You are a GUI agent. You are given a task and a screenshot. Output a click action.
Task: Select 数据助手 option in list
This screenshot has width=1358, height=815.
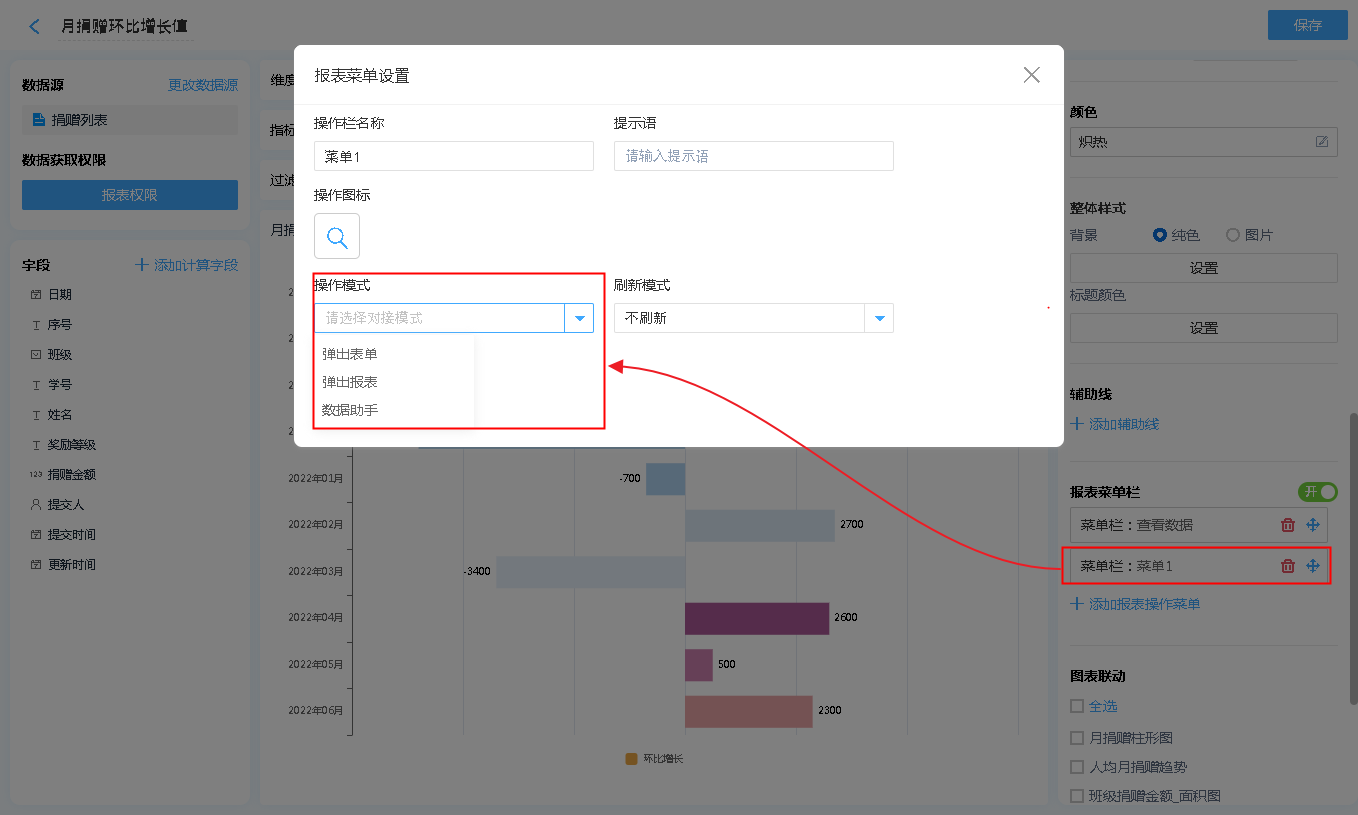point(350,410)
